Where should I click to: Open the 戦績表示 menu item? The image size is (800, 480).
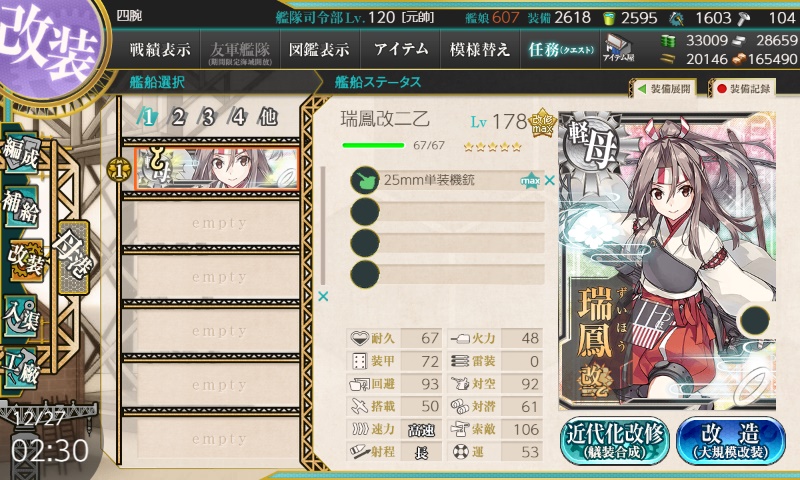tap(160, 49)
